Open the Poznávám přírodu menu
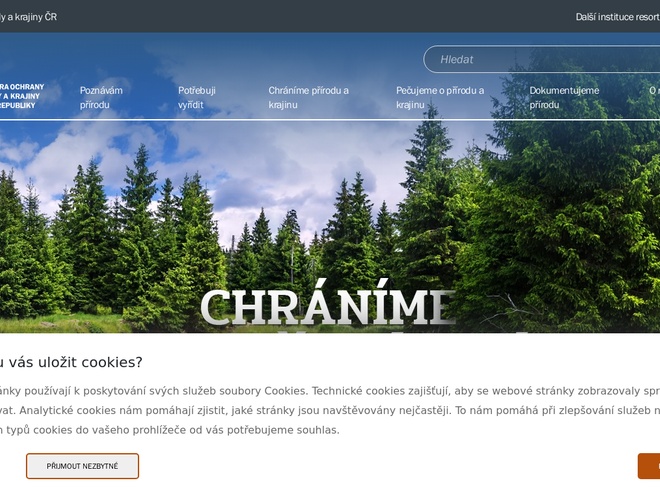 coord(101,97)
